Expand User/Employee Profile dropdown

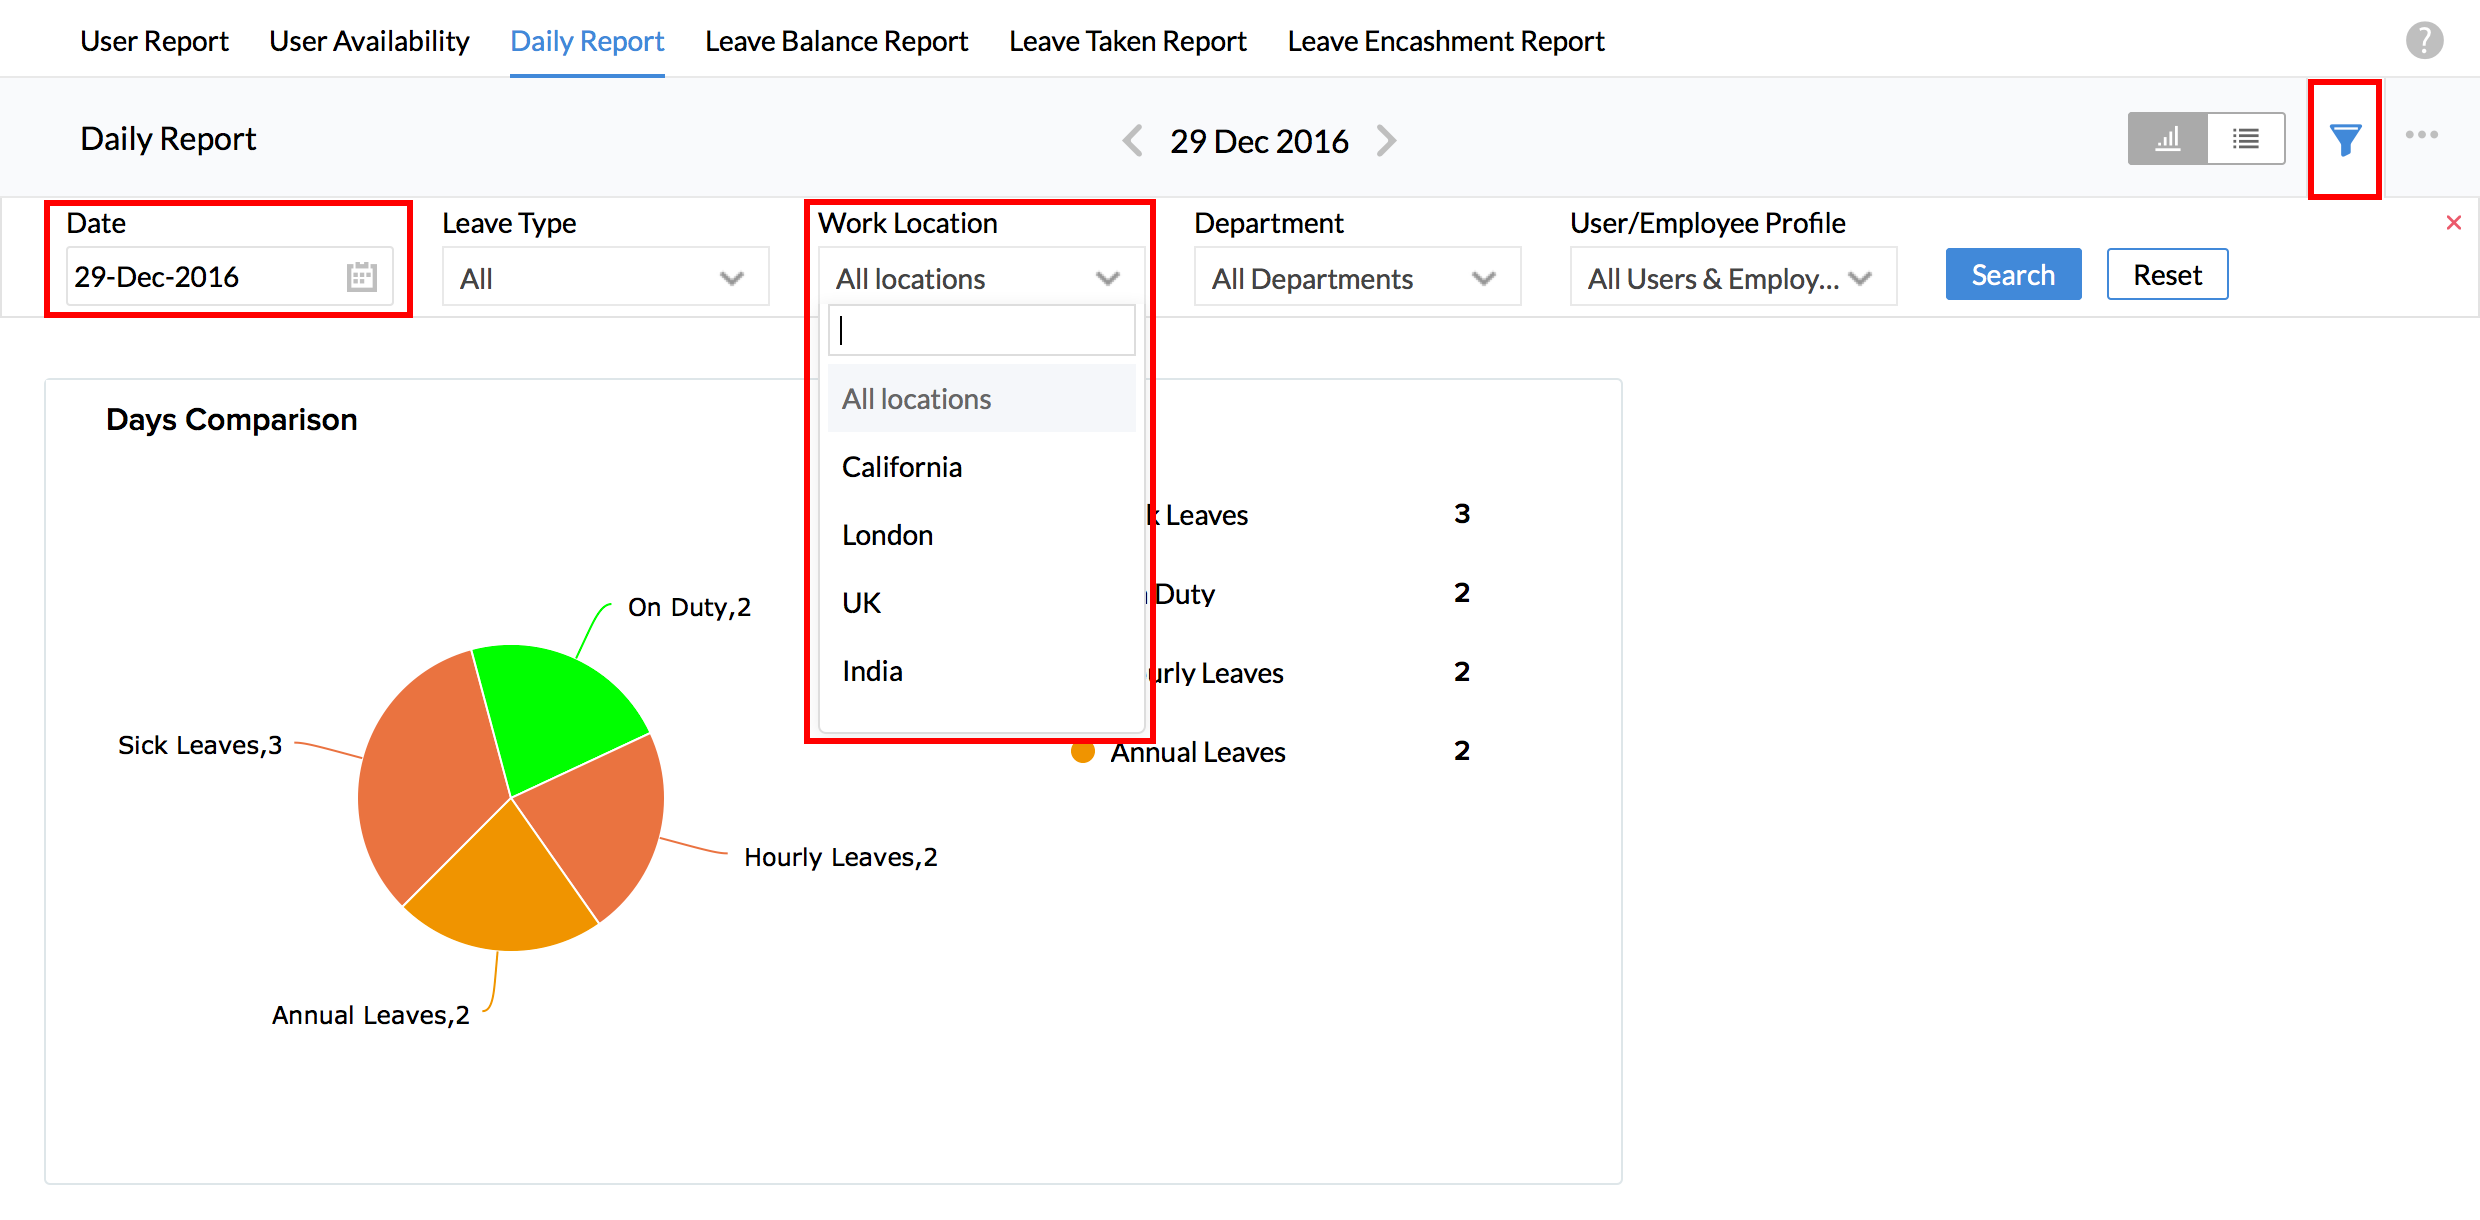(1732, 278)
